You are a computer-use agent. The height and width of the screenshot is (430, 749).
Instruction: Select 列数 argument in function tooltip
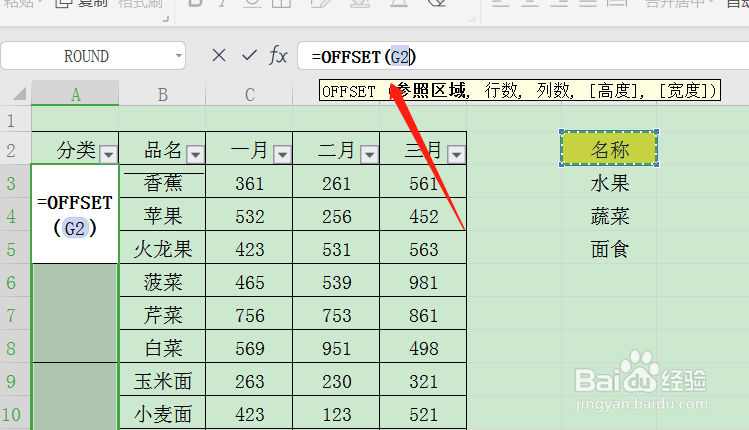click(x=553, y=90)
